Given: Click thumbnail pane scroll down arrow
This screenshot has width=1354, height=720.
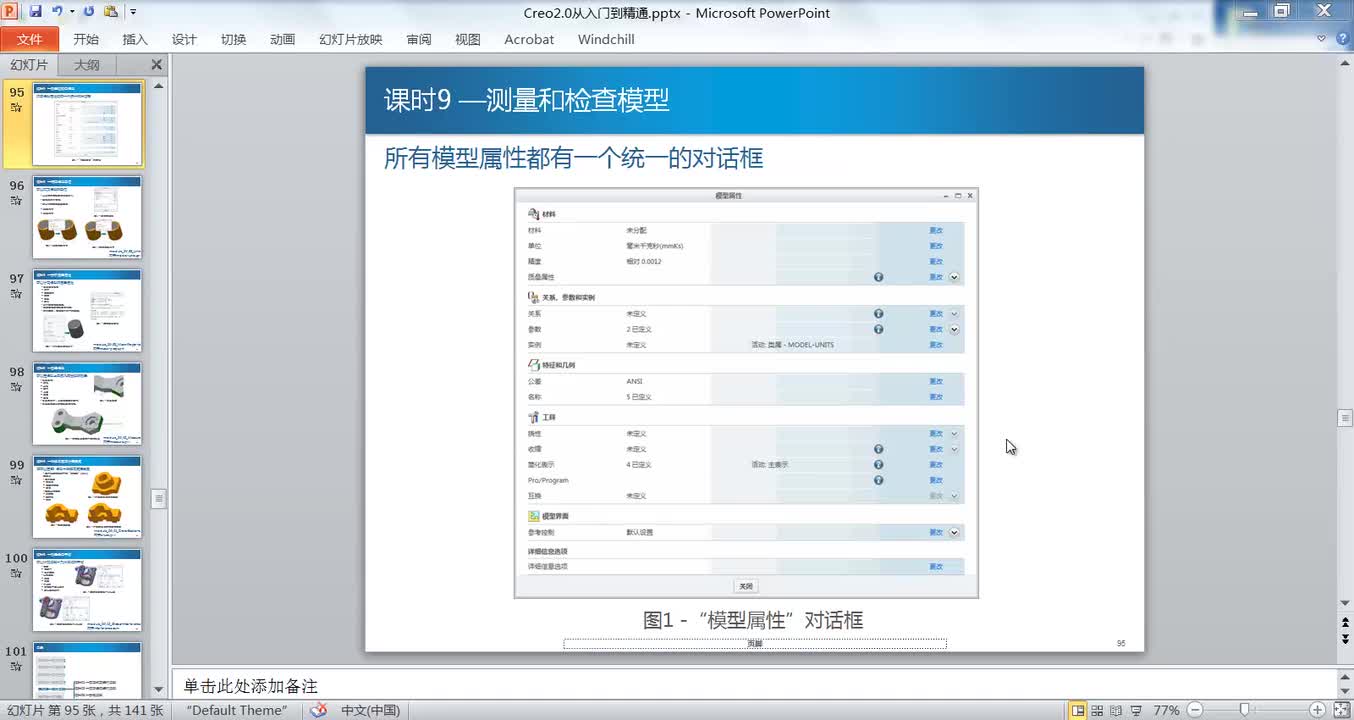Looking at the screenshot, I should (x=158, y=690).
